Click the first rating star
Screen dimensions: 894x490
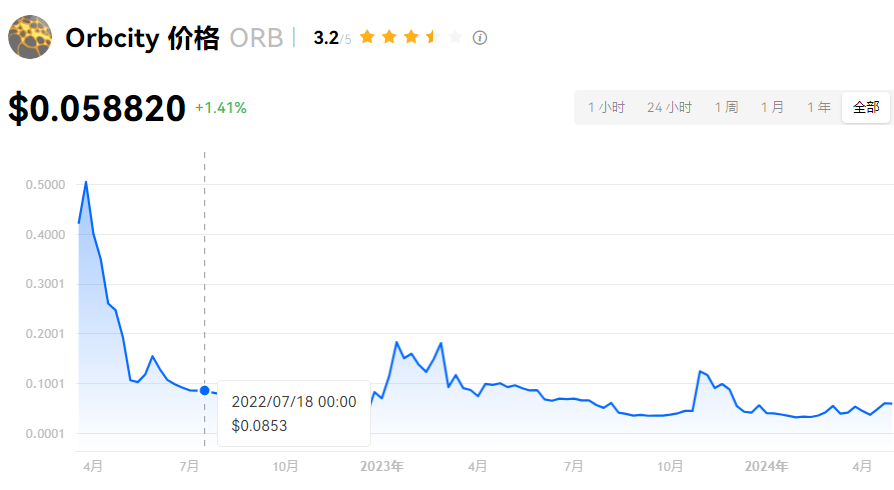click(x=367, y=37)
